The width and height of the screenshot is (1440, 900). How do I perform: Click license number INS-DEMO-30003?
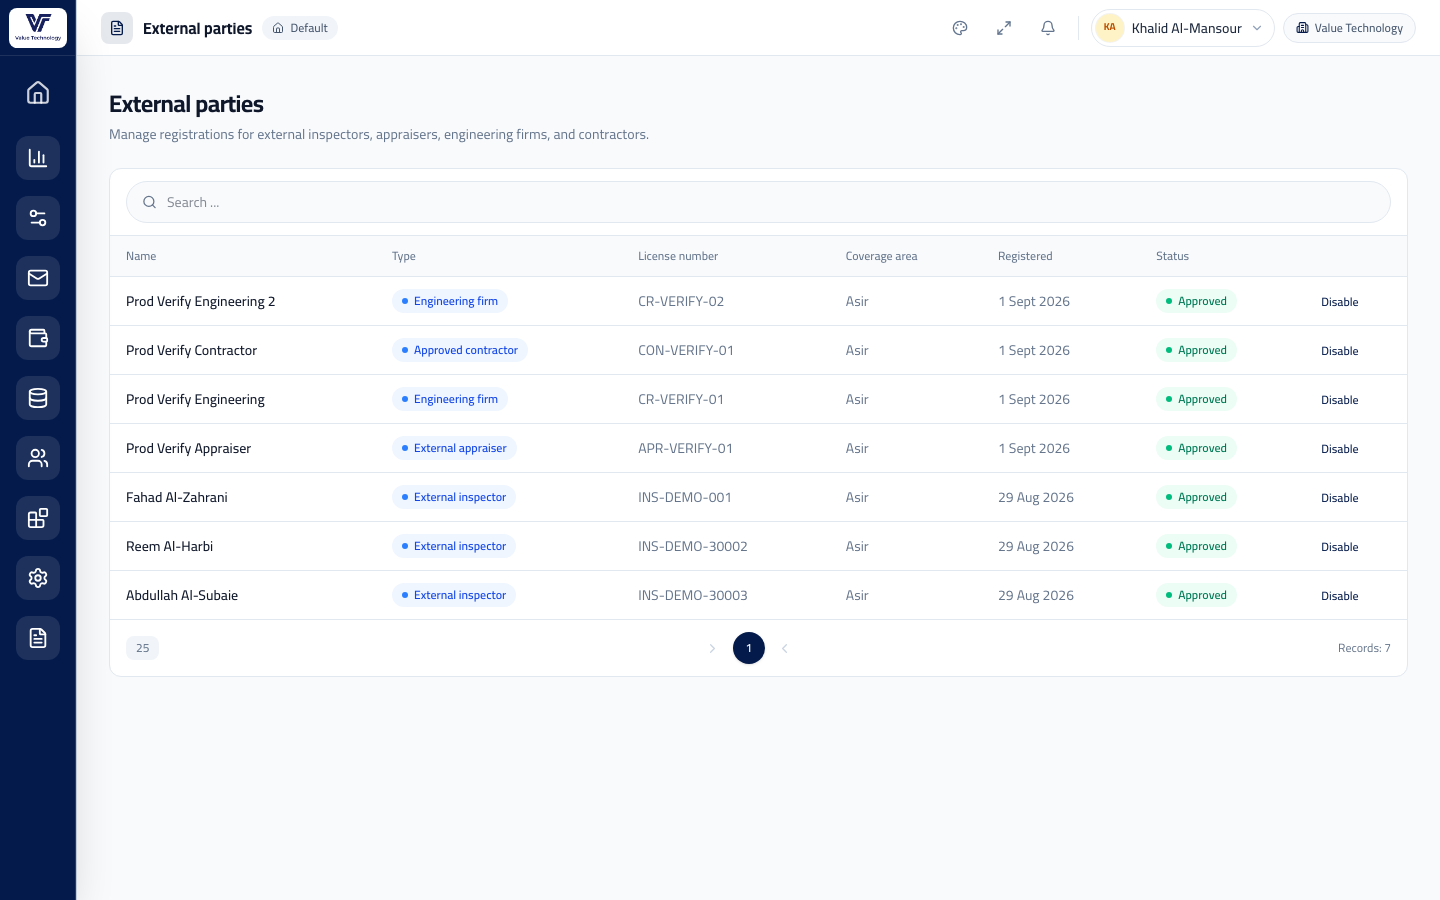coord(693,595)
